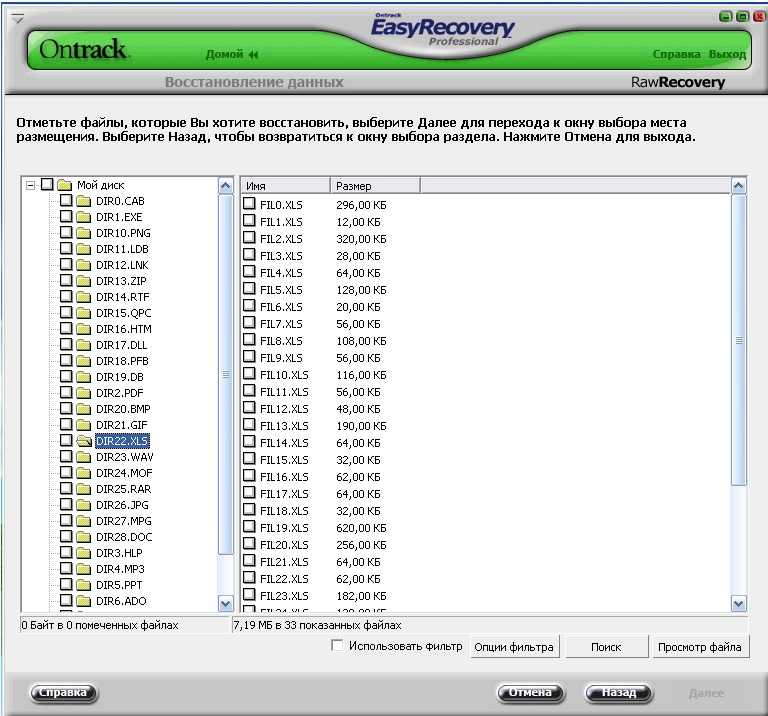Click the DIR25.RAR folder icon

coord(84,489)
